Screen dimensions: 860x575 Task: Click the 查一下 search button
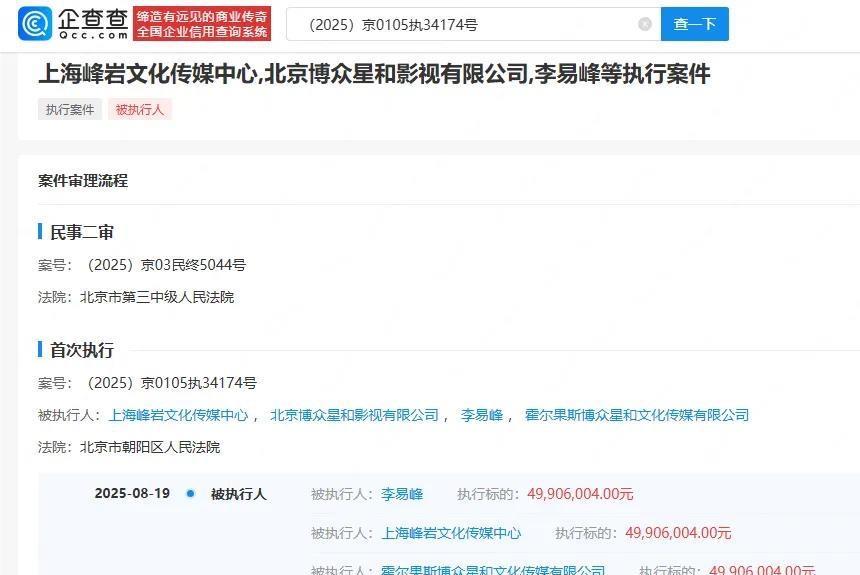694,24
